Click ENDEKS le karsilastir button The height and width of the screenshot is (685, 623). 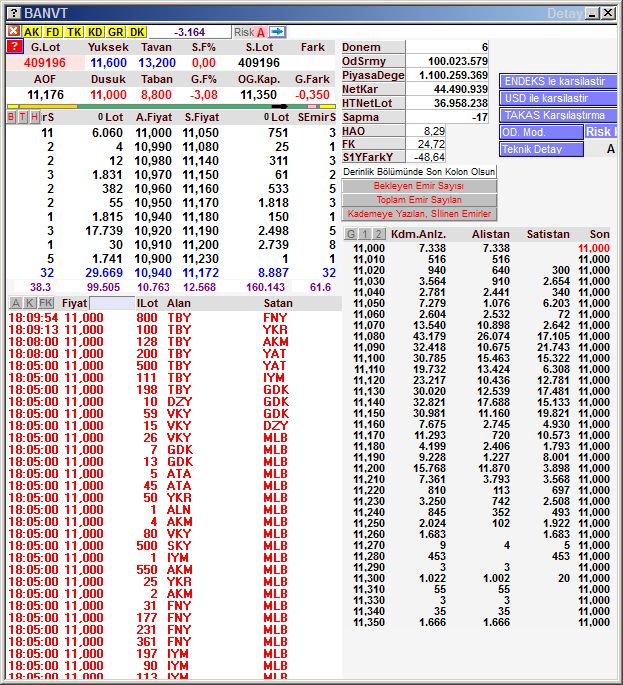(558, 81)
